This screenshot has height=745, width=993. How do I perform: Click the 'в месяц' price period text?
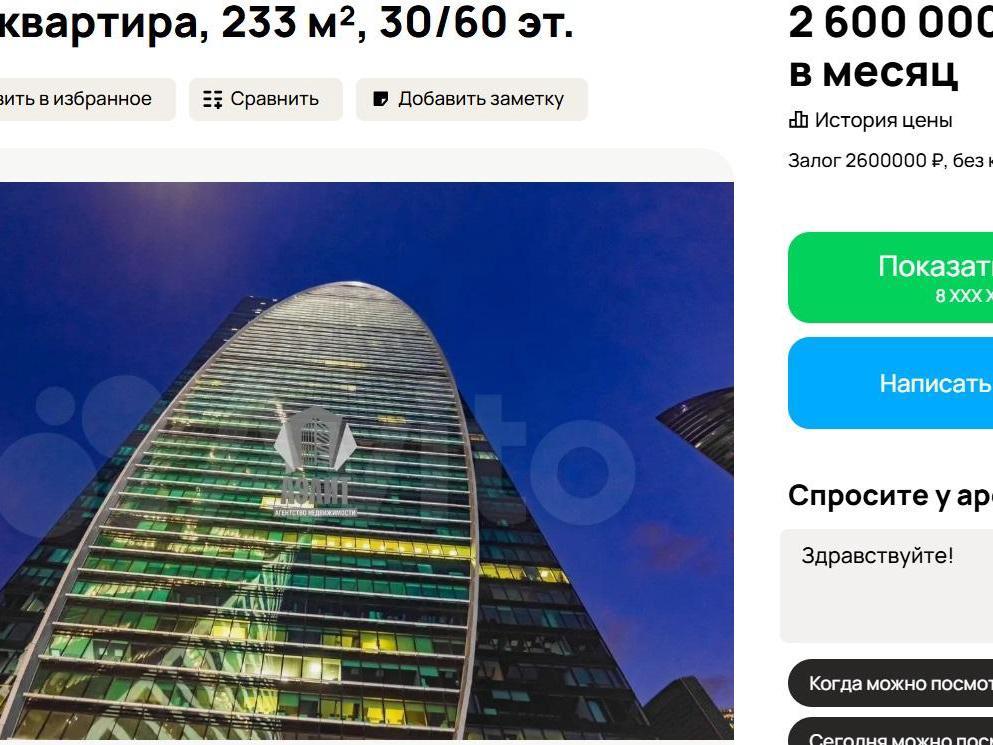pyautogui.click(x=873, y=72)
